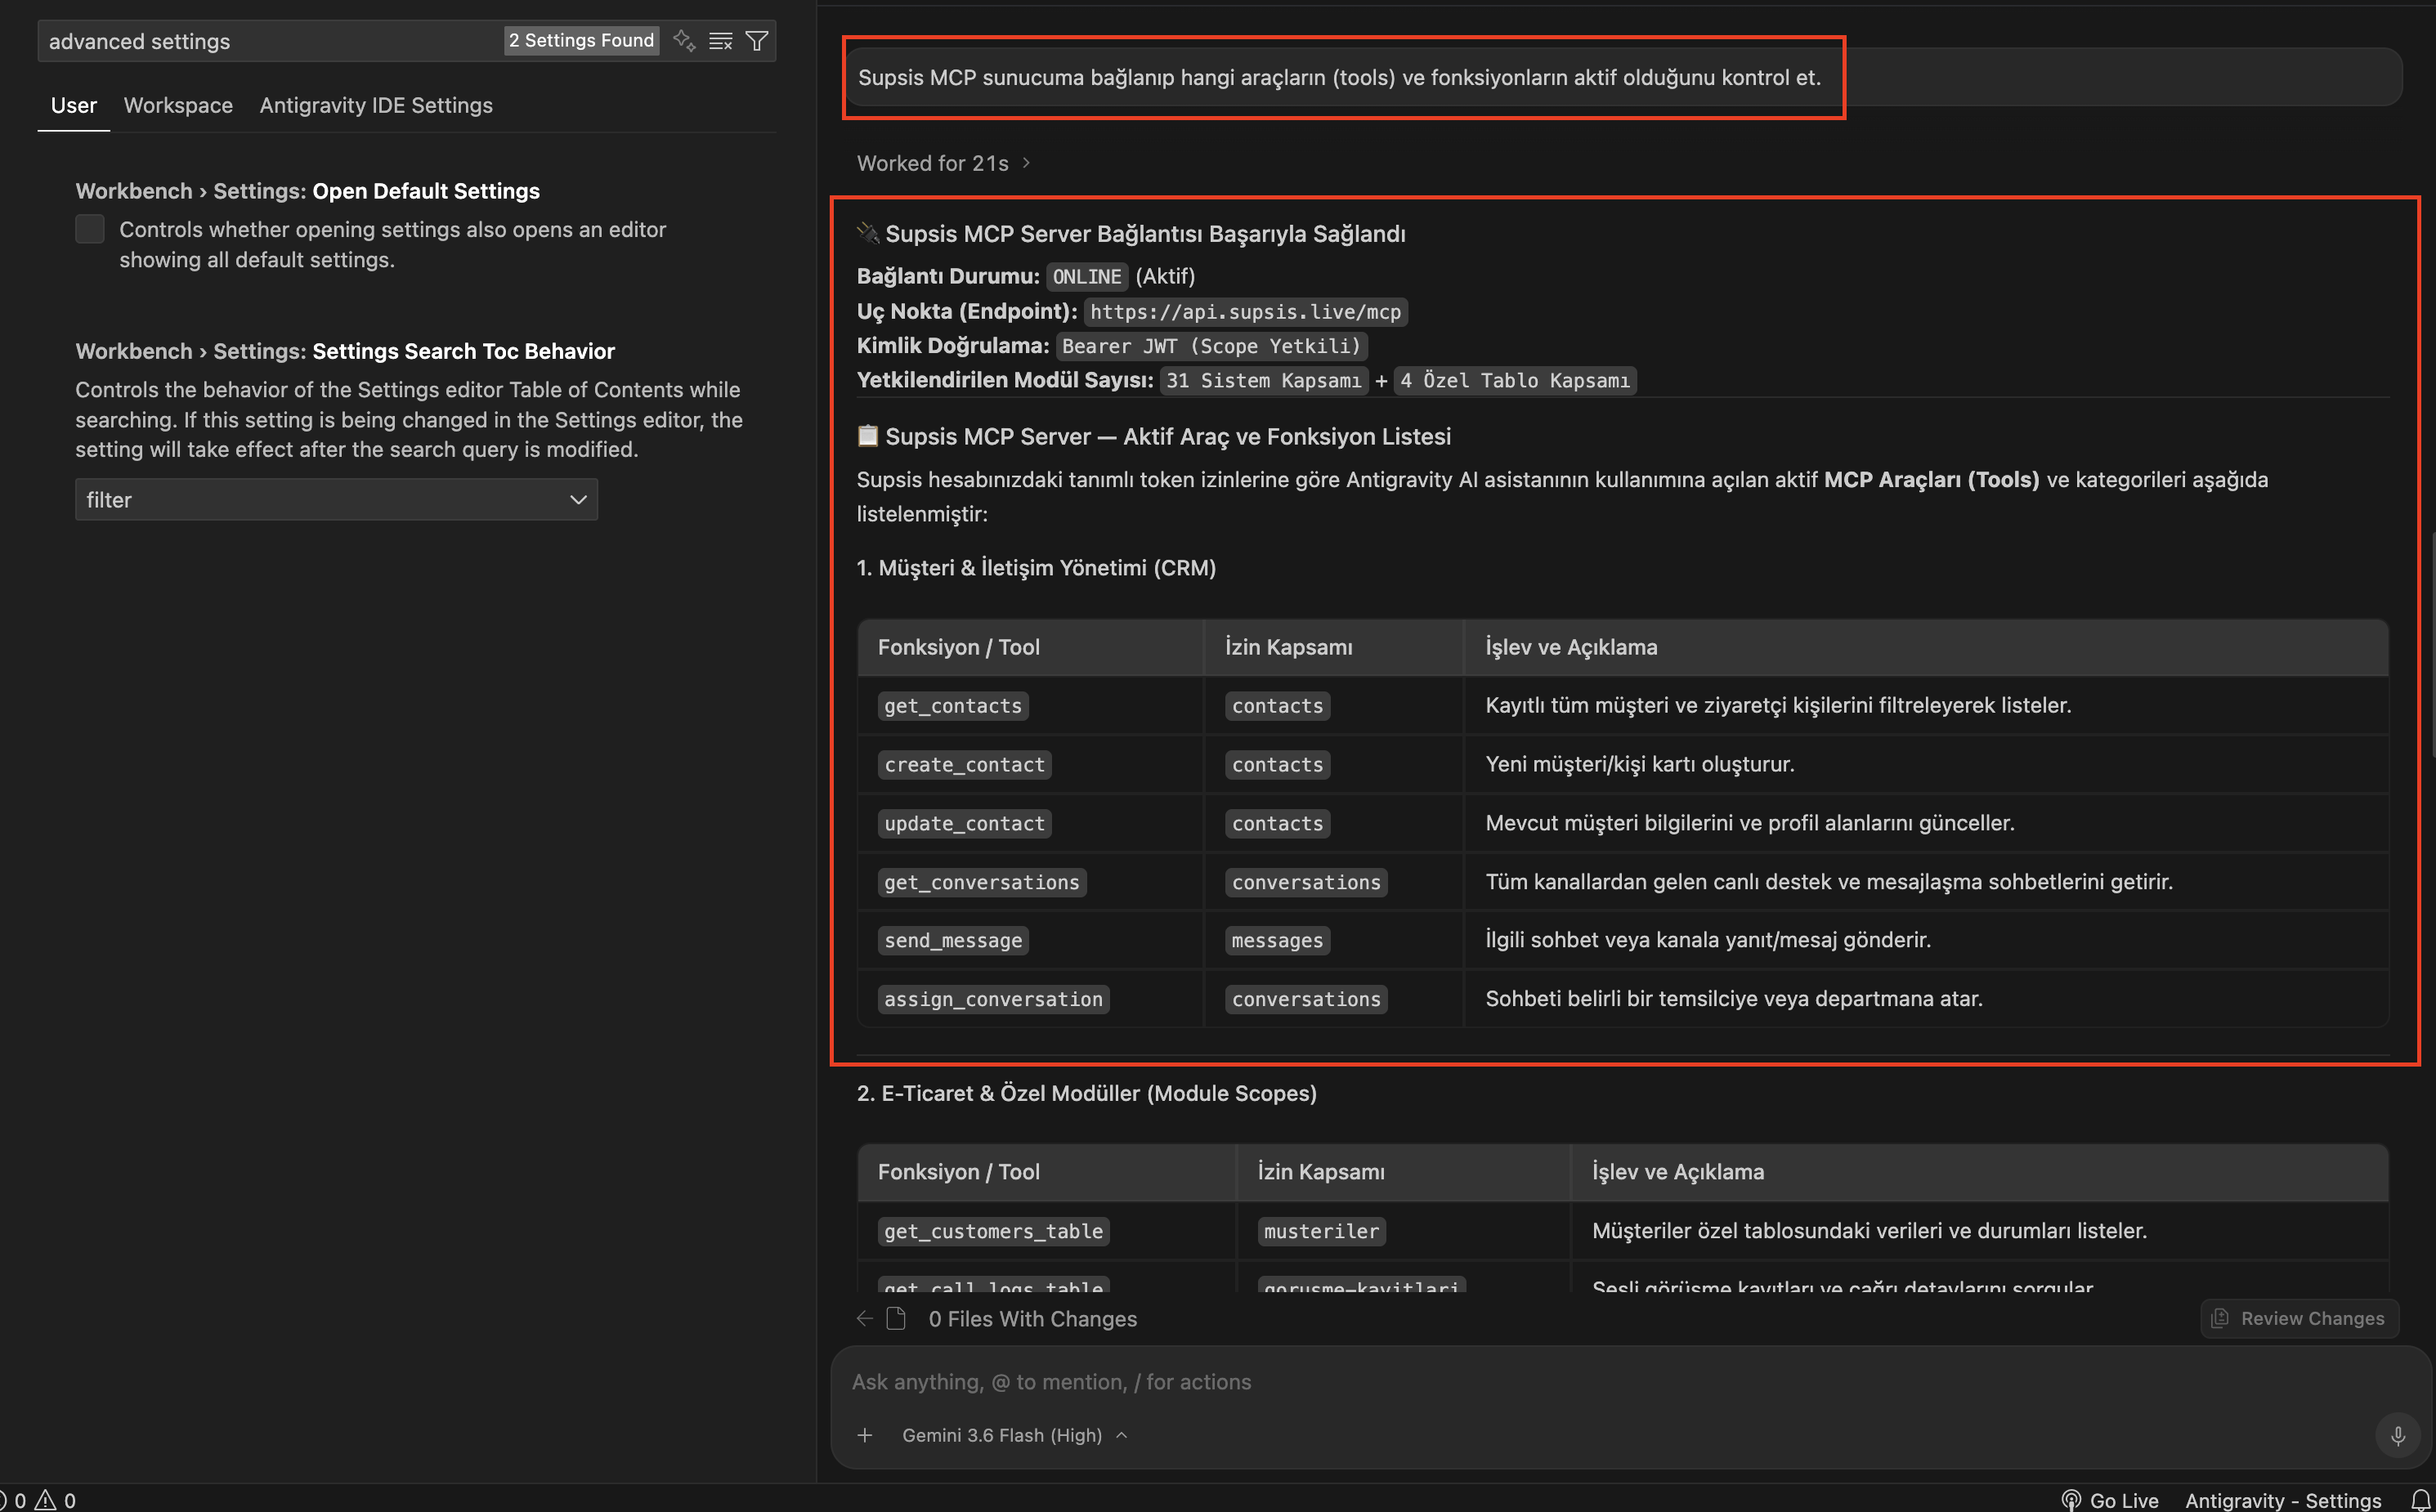This screenshot has height=1512, width=2436.
Task: Click the update_contact function cell
Action: [964, 823]
